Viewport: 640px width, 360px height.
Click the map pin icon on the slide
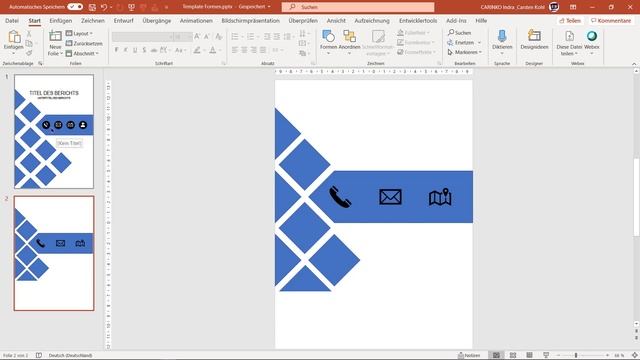point(440,197)
